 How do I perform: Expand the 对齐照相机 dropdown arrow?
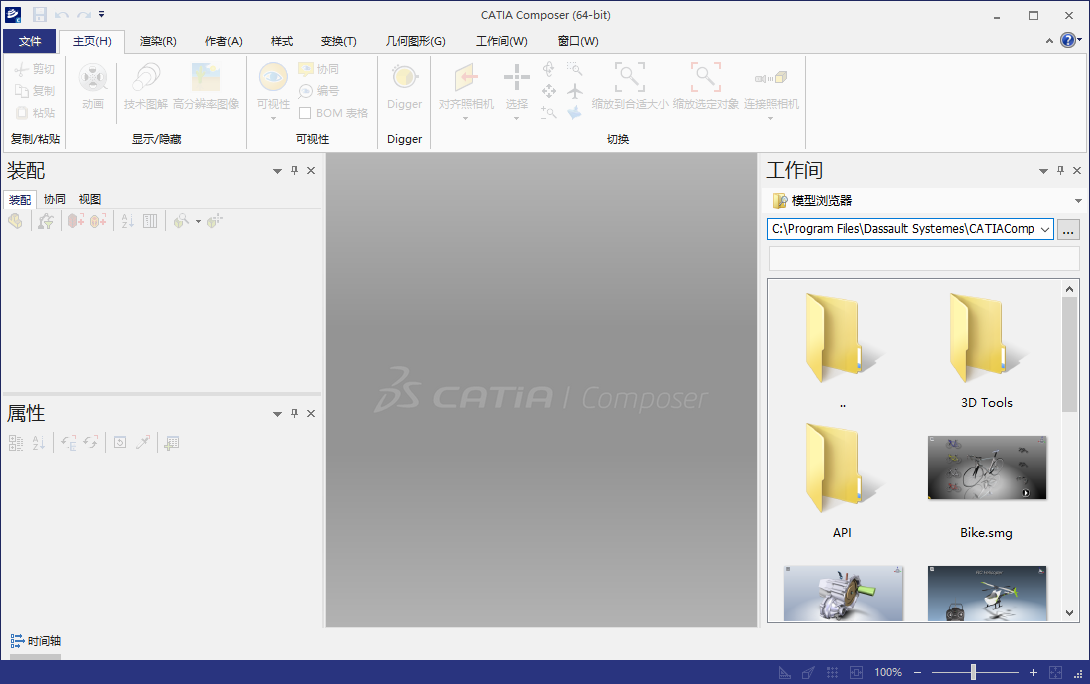(466, 118)
